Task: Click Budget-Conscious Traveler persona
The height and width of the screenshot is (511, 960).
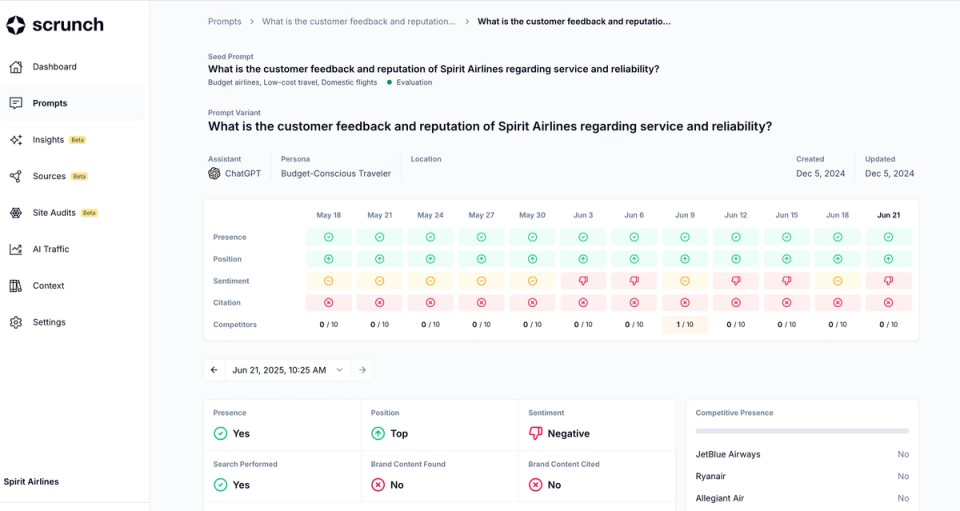Action: point(336,174)
